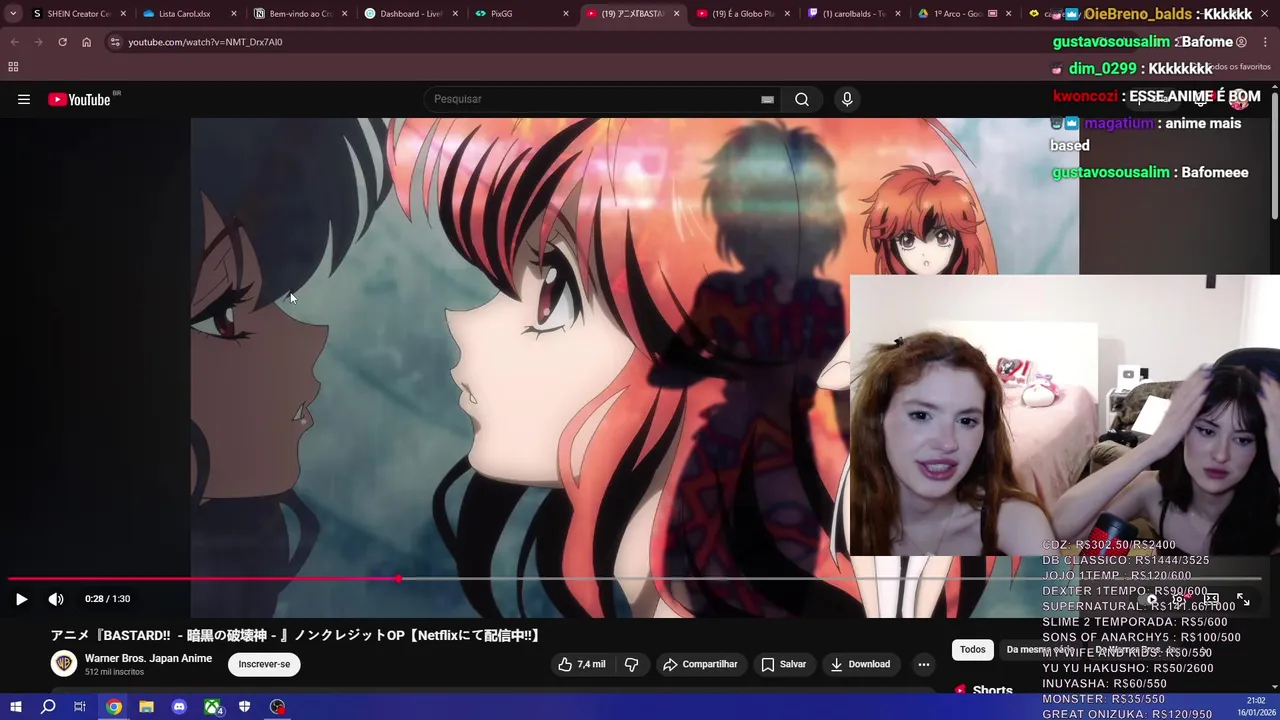This screenshot has width=1280, height=720.
Task: Open Task View on the taskbar
Action: [80, 707]
